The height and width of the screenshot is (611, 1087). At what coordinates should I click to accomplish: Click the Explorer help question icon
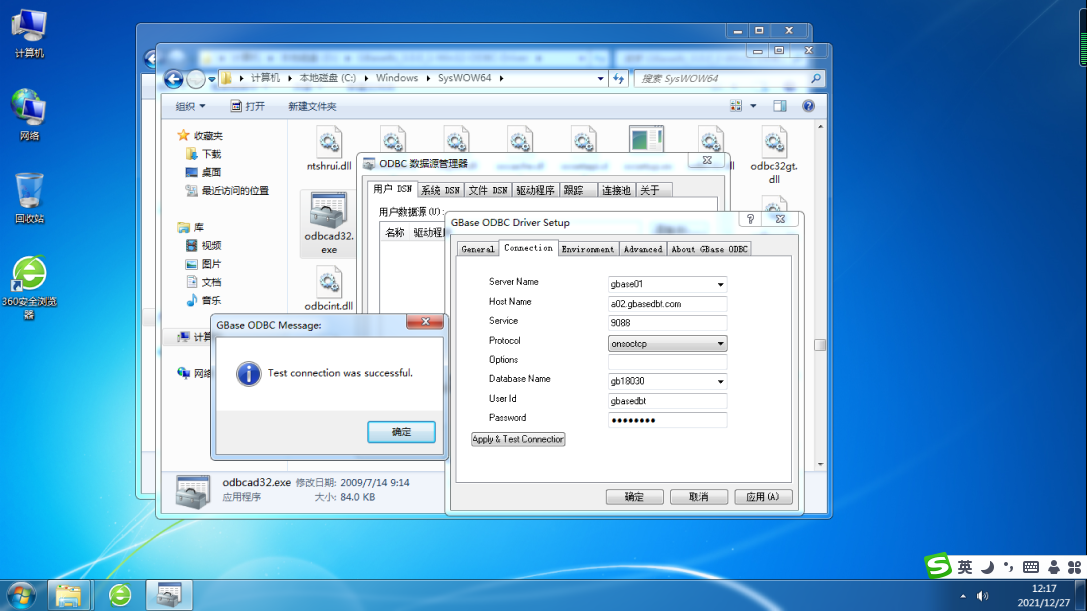coord(808,106)
